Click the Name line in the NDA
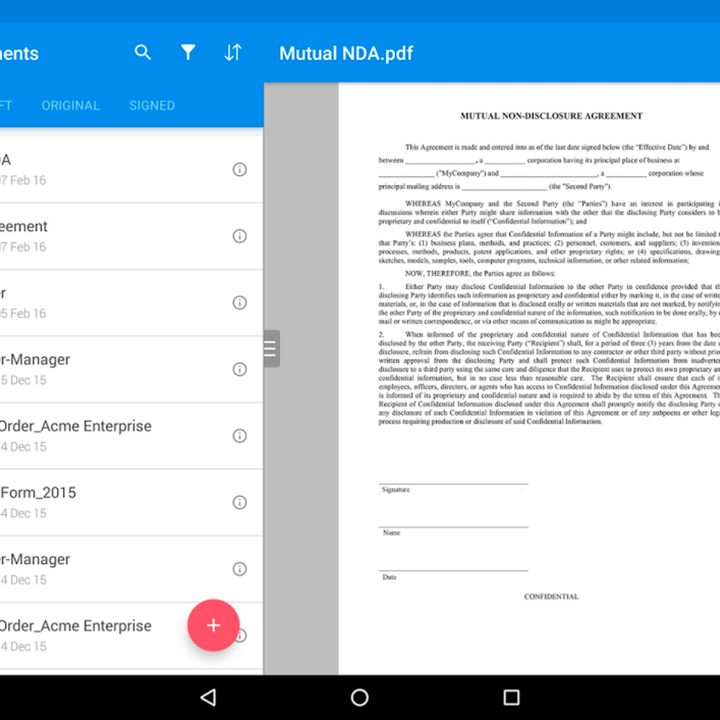The height and width of the screenshot is (720, 720). point(453,526)
